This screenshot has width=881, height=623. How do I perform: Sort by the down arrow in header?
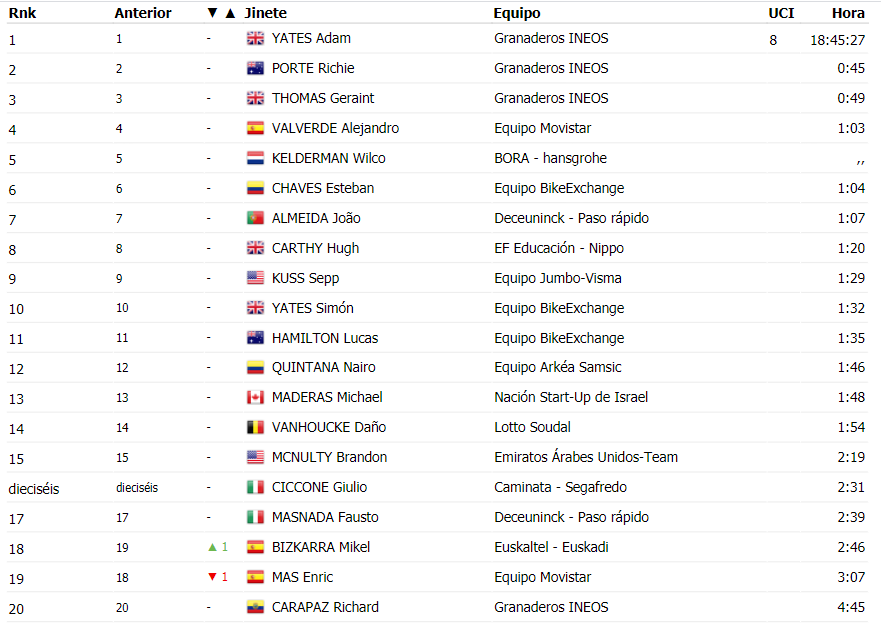point(212,13)
